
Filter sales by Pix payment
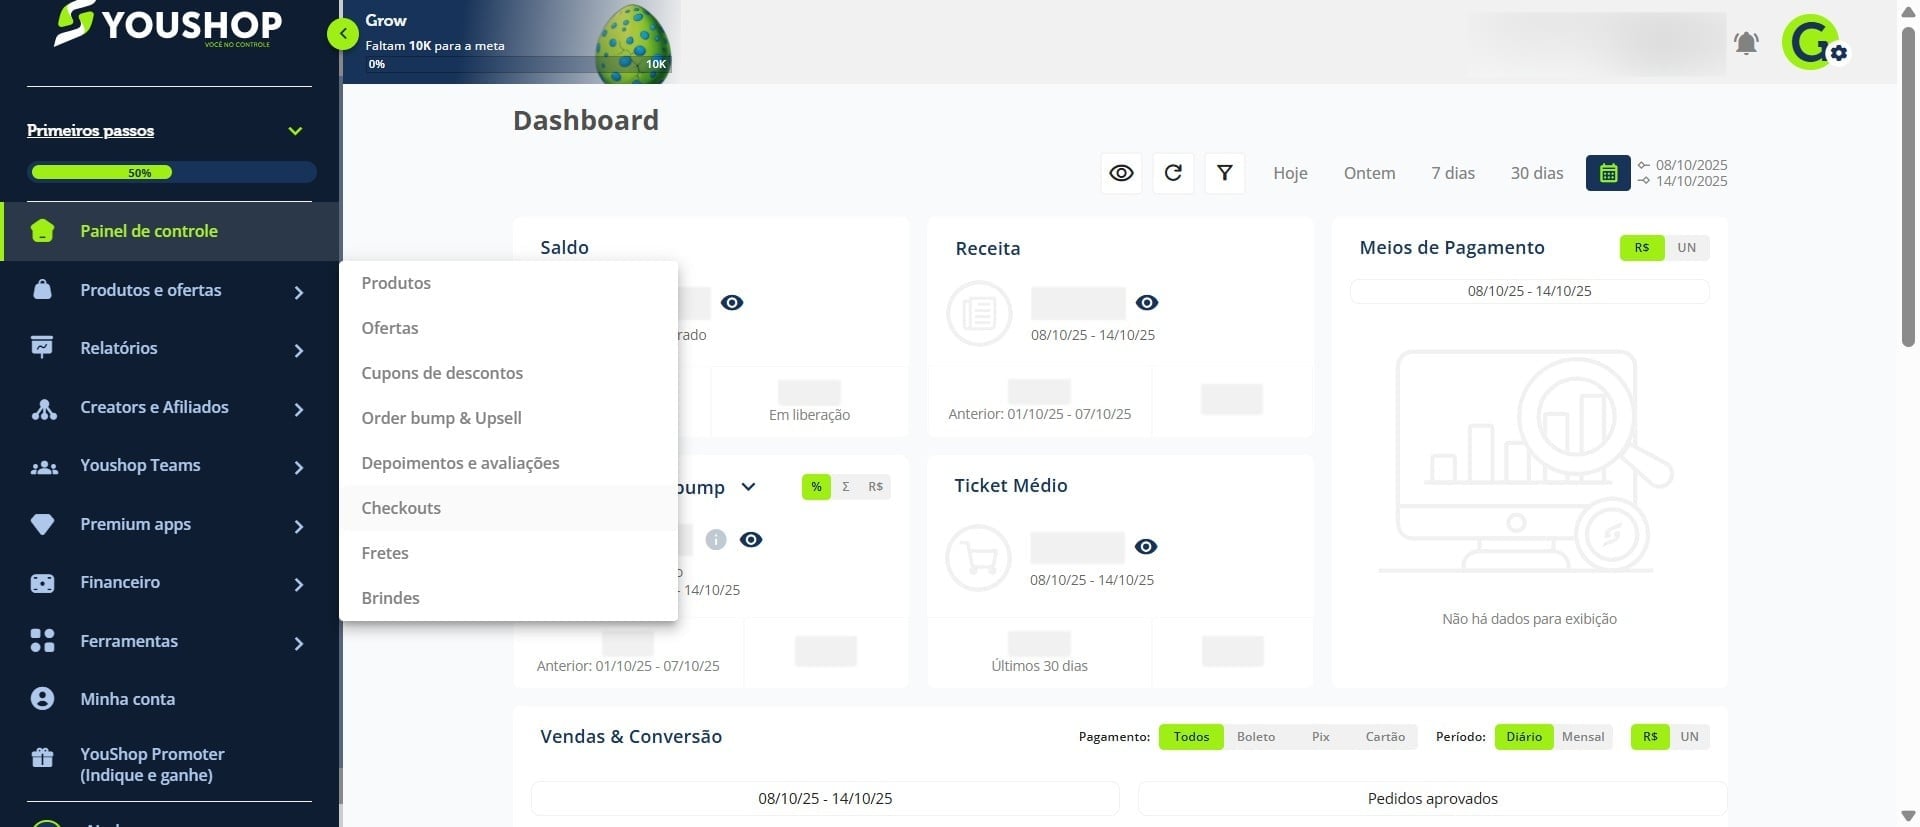point(1321,737)
